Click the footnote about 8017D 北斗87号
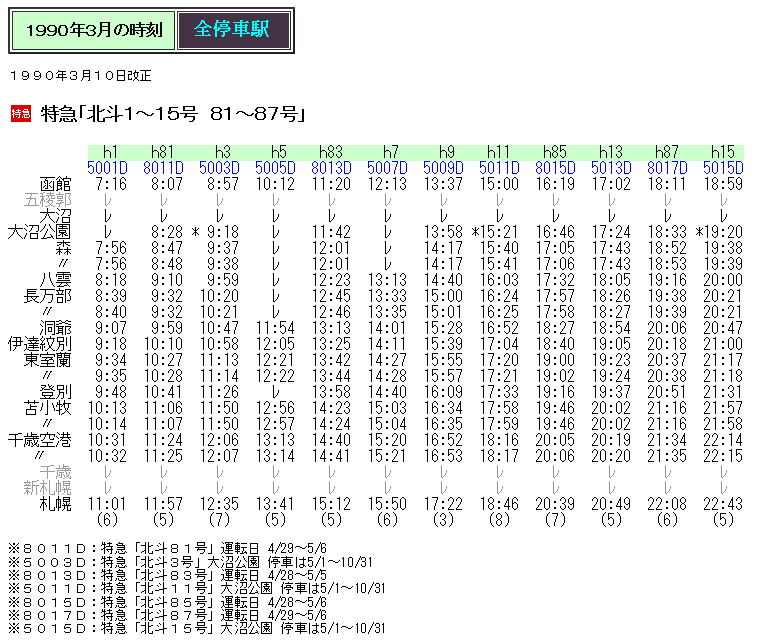The width and height of the screenshot is (760, 641). pos(167,615)
